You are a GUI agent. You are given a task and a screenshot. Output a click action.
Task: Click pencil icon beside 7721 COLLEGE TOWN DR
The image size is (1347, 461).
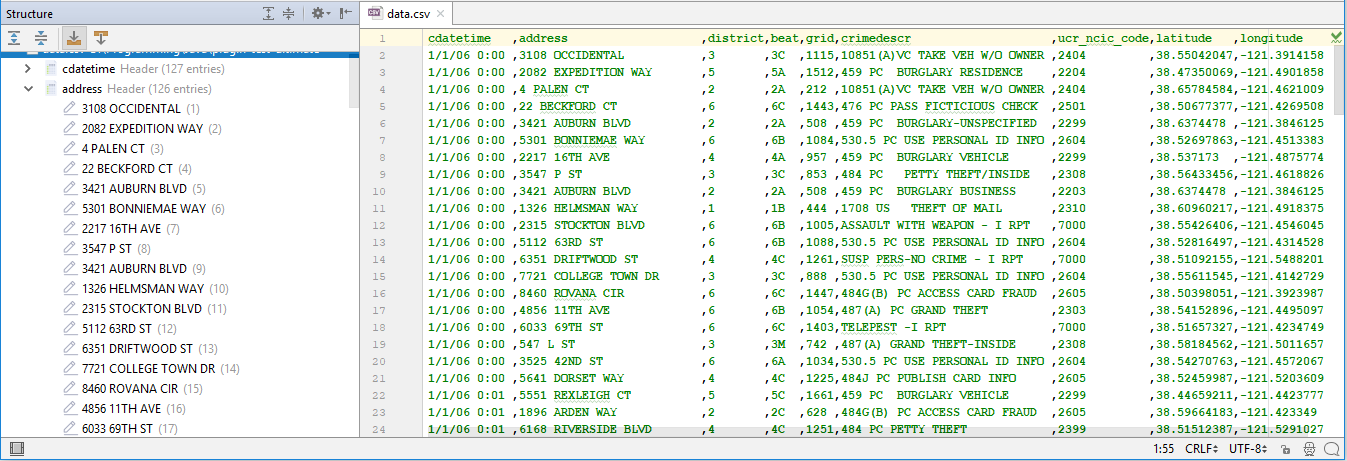click(70, 369)
